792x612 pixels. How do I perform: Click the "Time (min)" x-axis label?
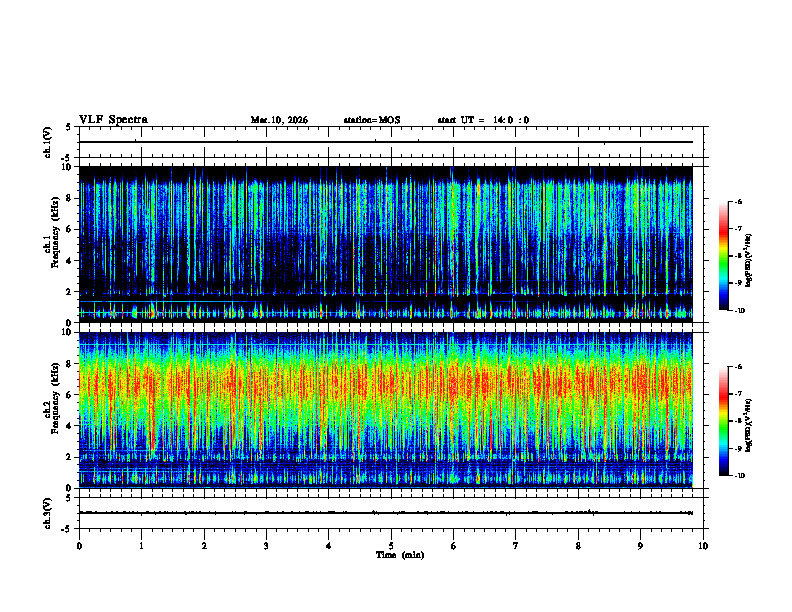(400, 555)
